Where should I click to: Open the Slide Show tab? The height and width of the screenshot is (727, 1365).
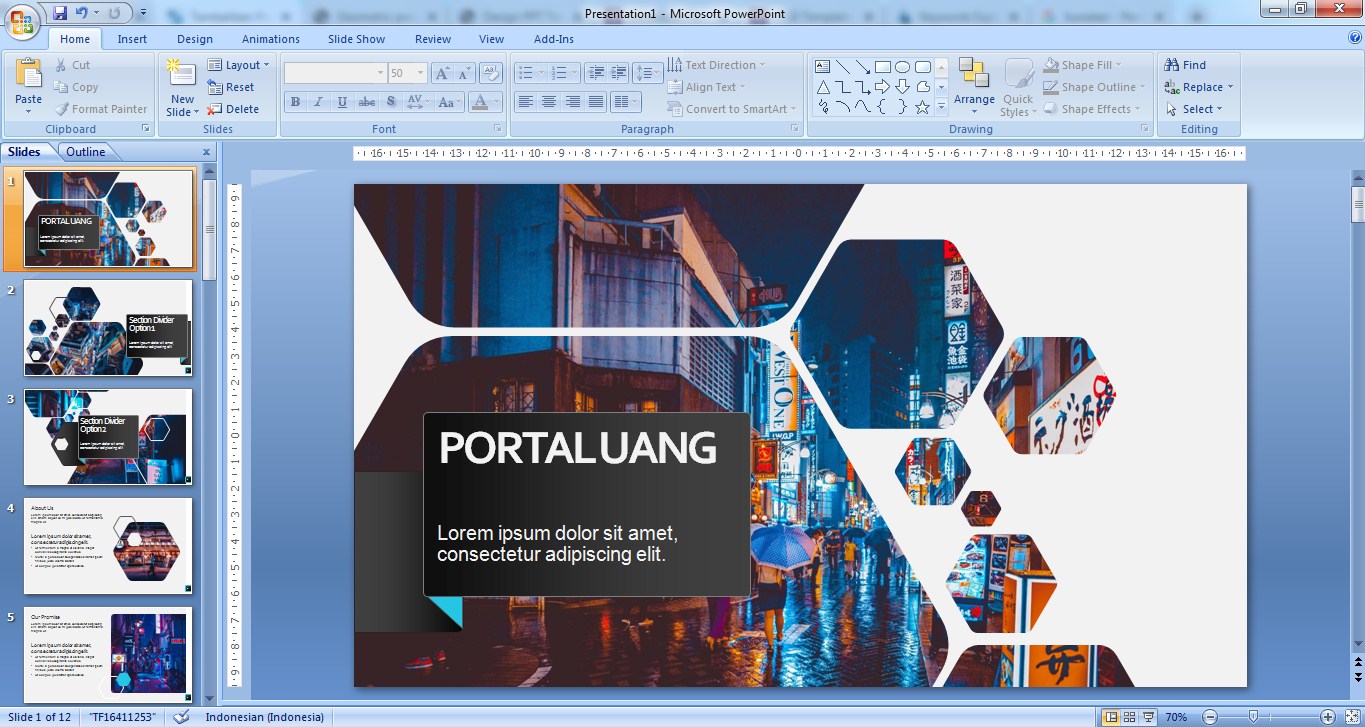(x=357, y=39)
